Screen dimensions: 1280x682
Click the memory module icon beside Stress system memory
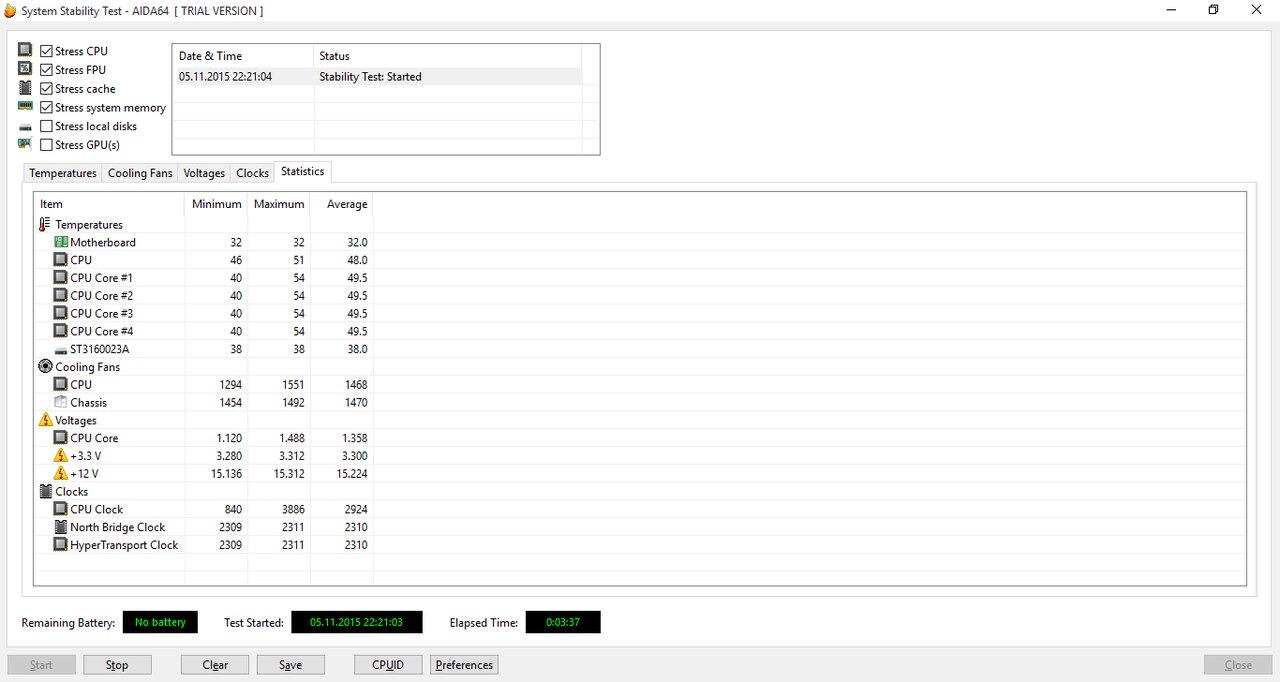coord(25,106)
